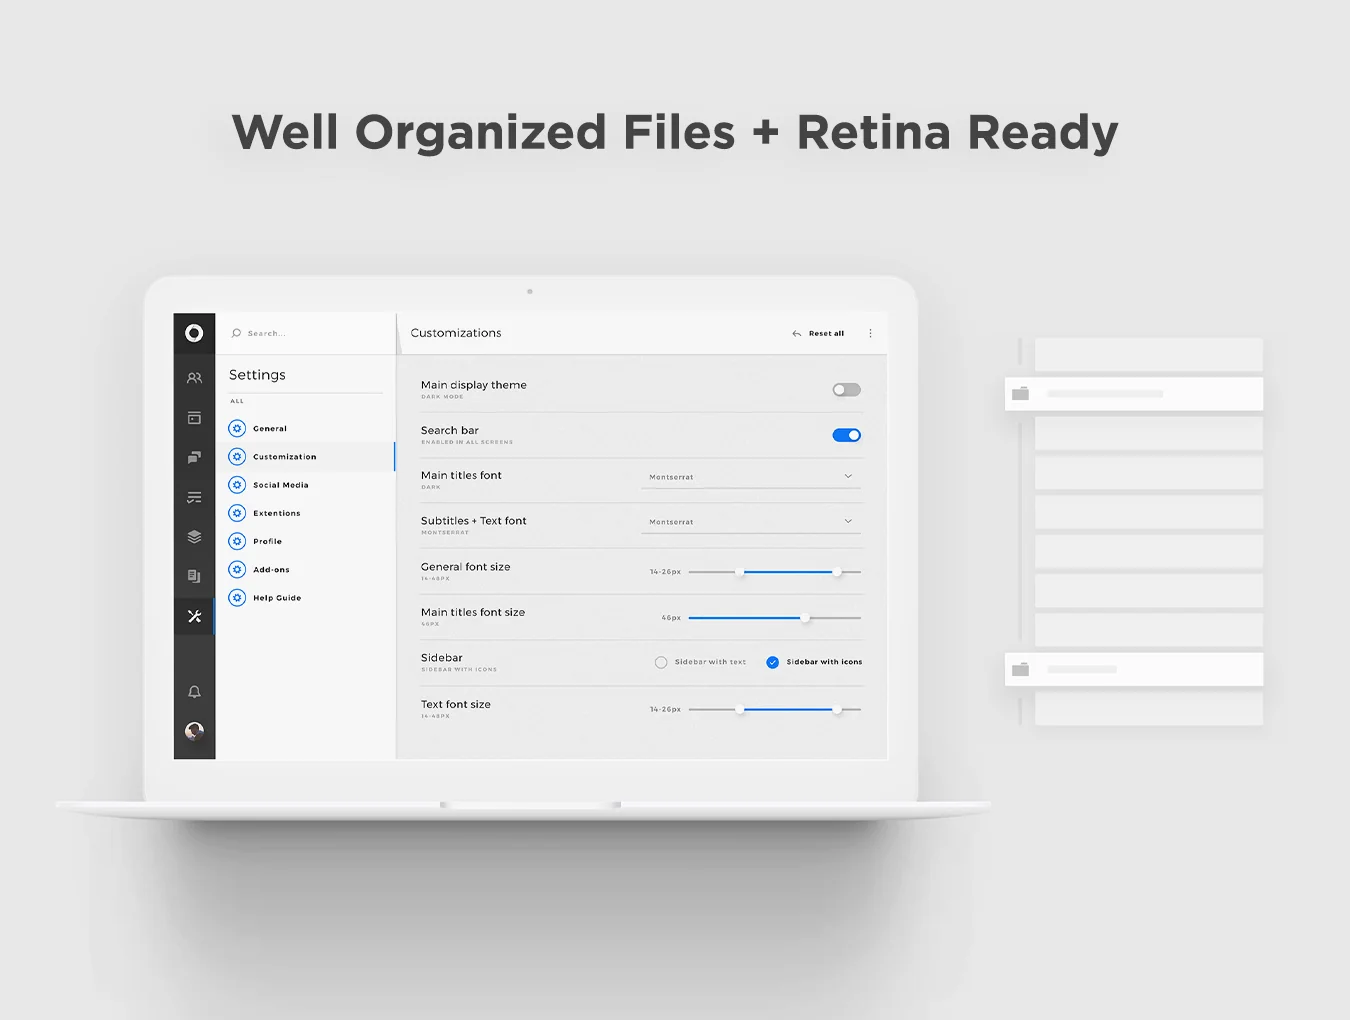Open General settings menu item
This screenshot has width=1350, height=1020.
(305, 428)
